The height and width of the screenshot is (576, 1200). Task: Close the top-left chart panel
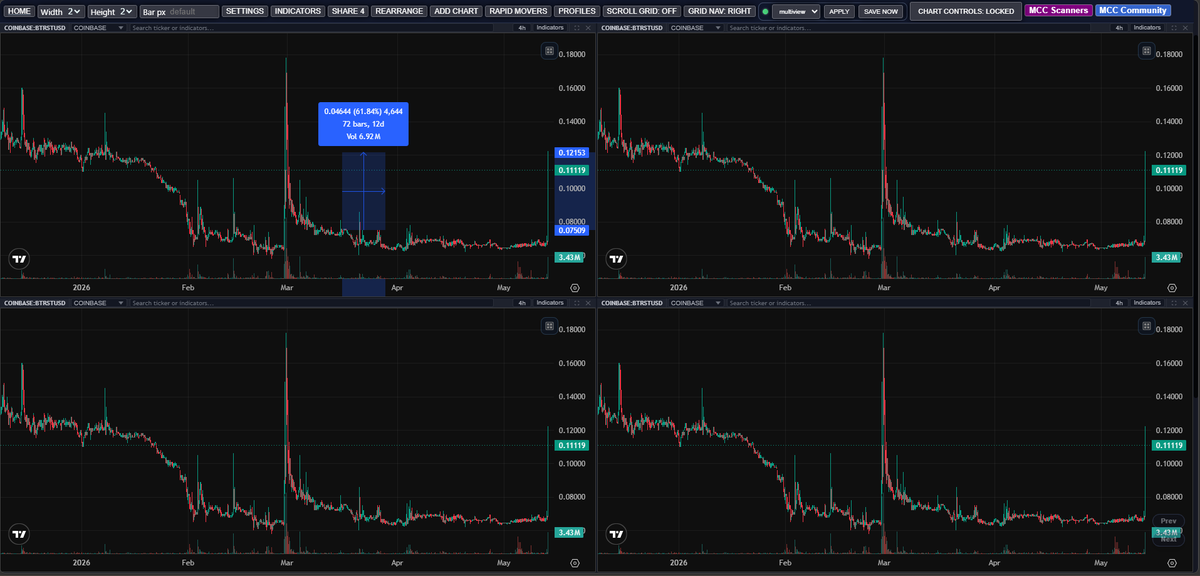[x=588, y=28]
